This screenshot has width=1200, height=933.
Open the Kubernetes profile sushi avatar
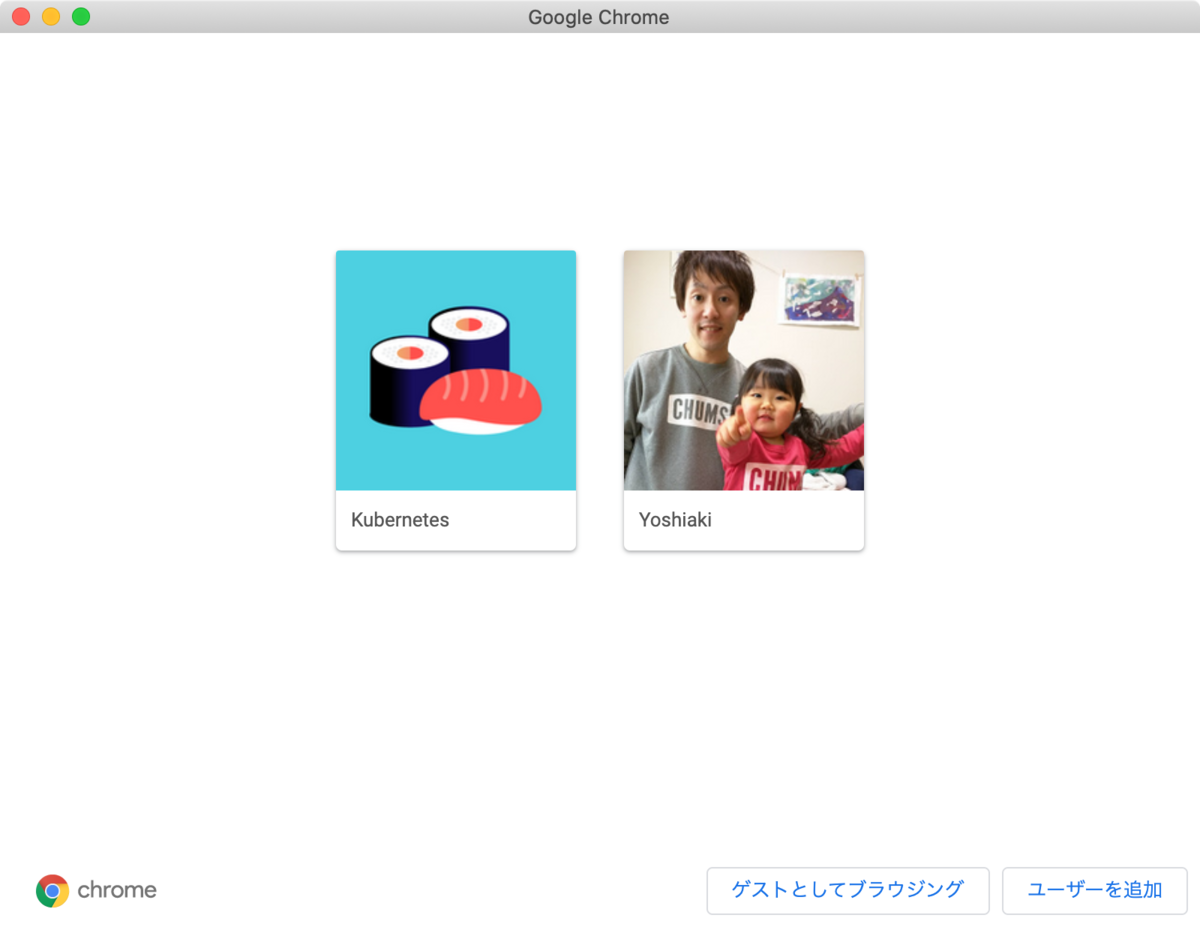456,370
